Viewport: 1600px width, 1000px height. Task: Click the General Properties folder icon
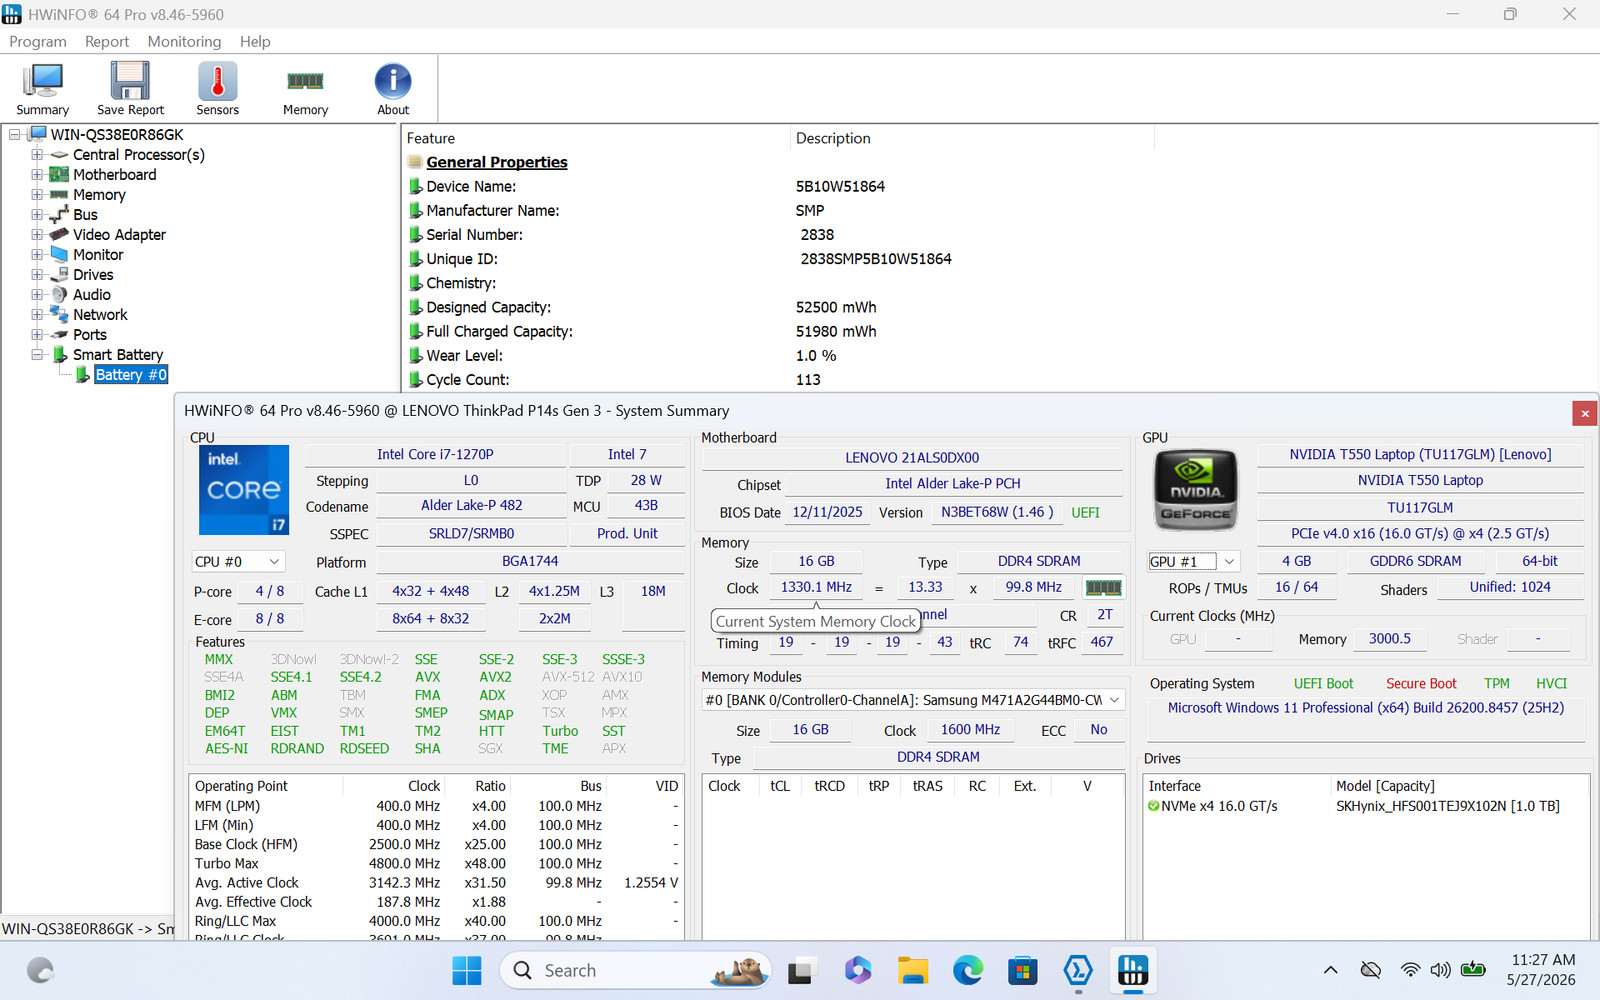415,162
